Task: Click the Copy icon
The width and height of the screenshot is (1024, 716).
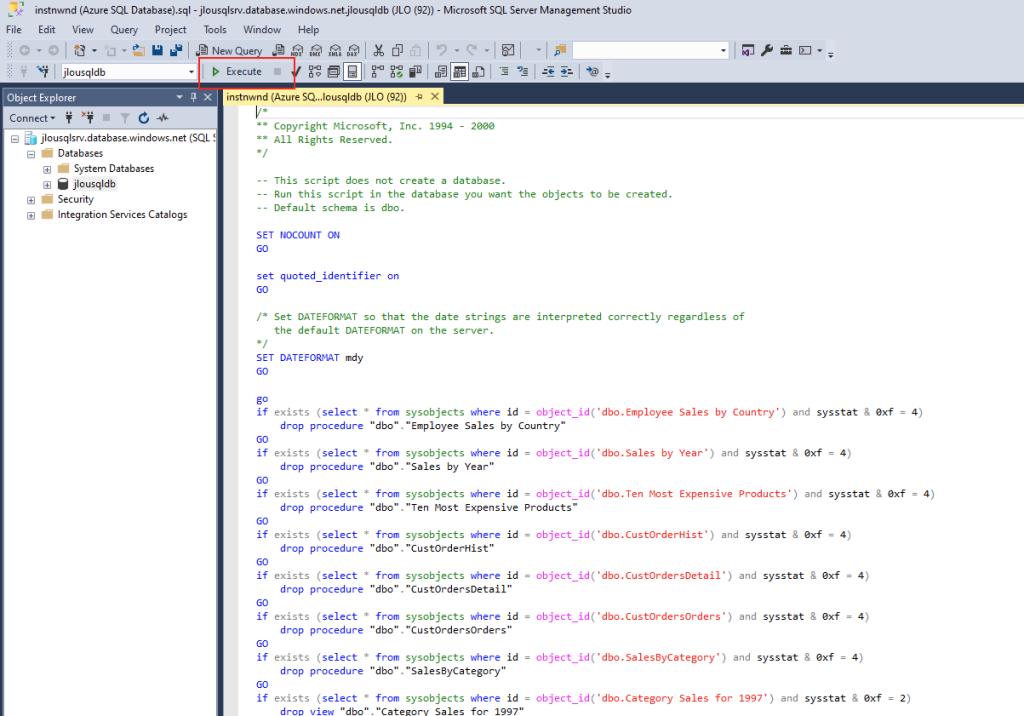Action: coord(397,50)
